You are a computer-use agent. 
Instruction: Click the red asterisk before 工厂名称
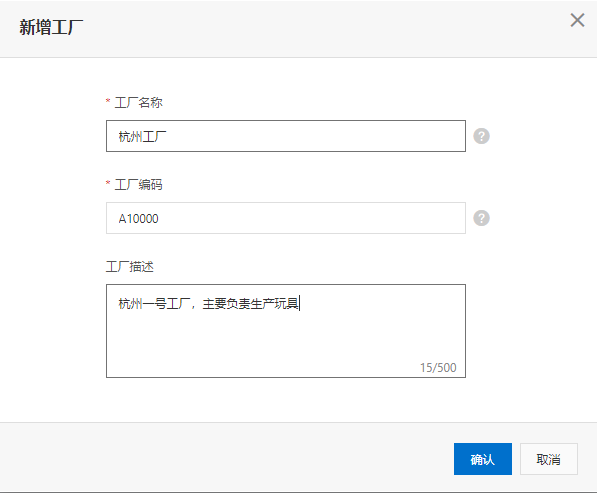click(108, 101)
